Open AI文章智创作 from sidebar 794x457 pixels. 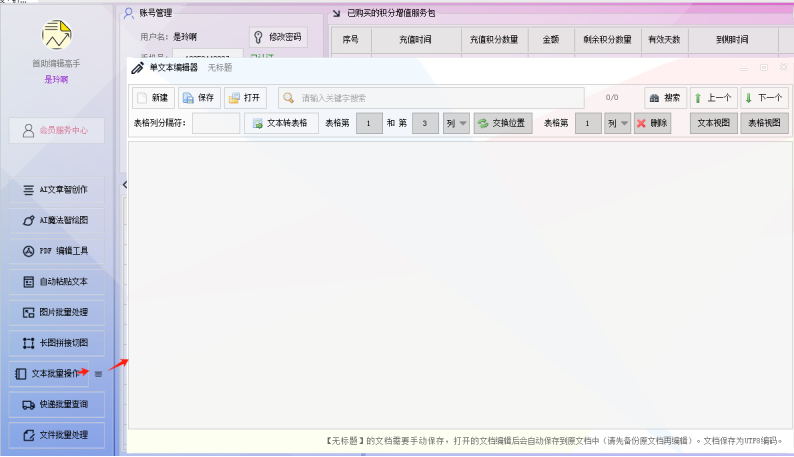57,190
